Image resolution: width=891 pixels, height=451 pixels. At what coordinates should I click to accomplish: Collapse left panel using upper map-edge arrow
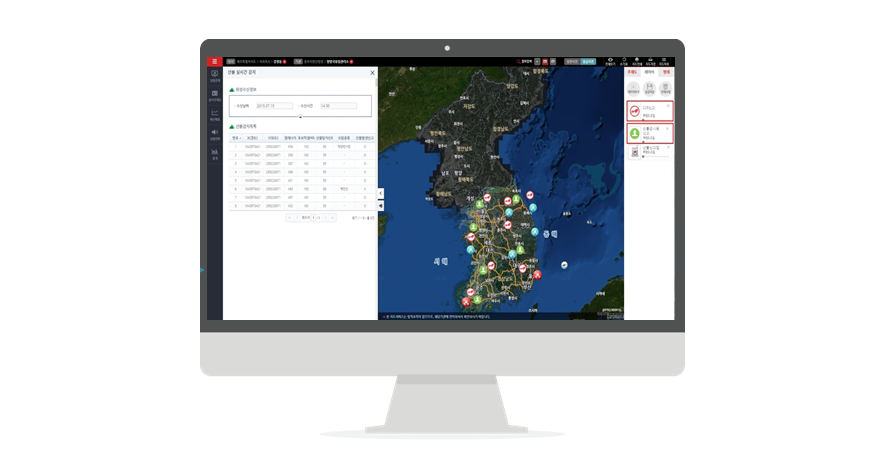[381, 194]
